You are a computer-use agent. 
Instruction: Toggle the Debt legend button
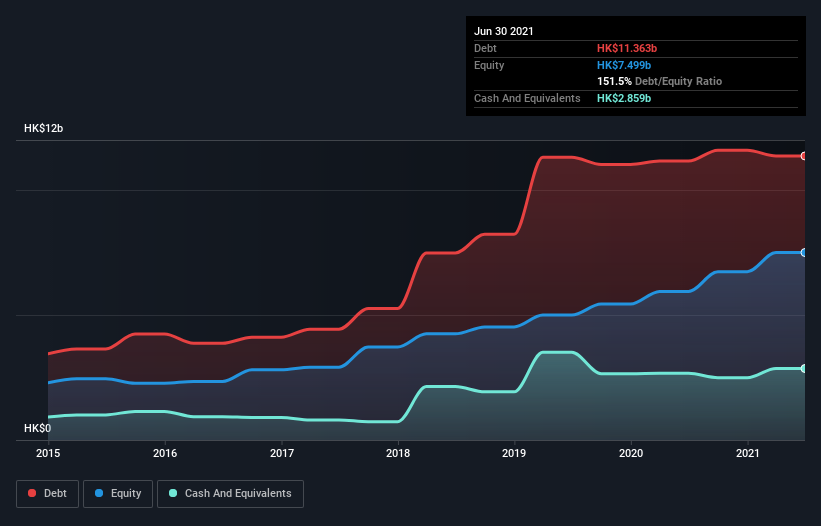point(47,494)
